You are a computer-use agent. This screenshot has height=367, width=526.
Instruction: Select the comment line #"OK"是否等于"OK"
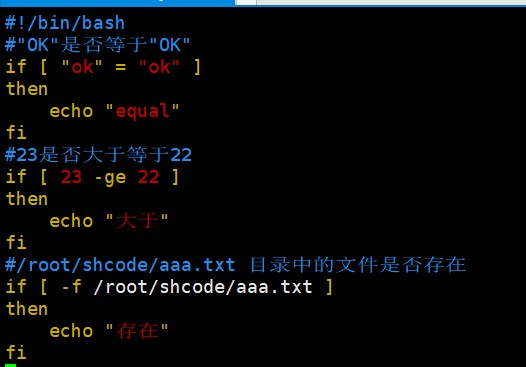(x=98, y=45)
